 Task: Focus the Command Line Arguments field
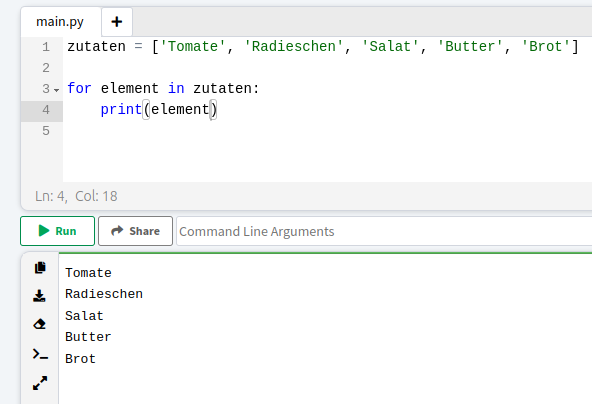[x=384, y=231]
